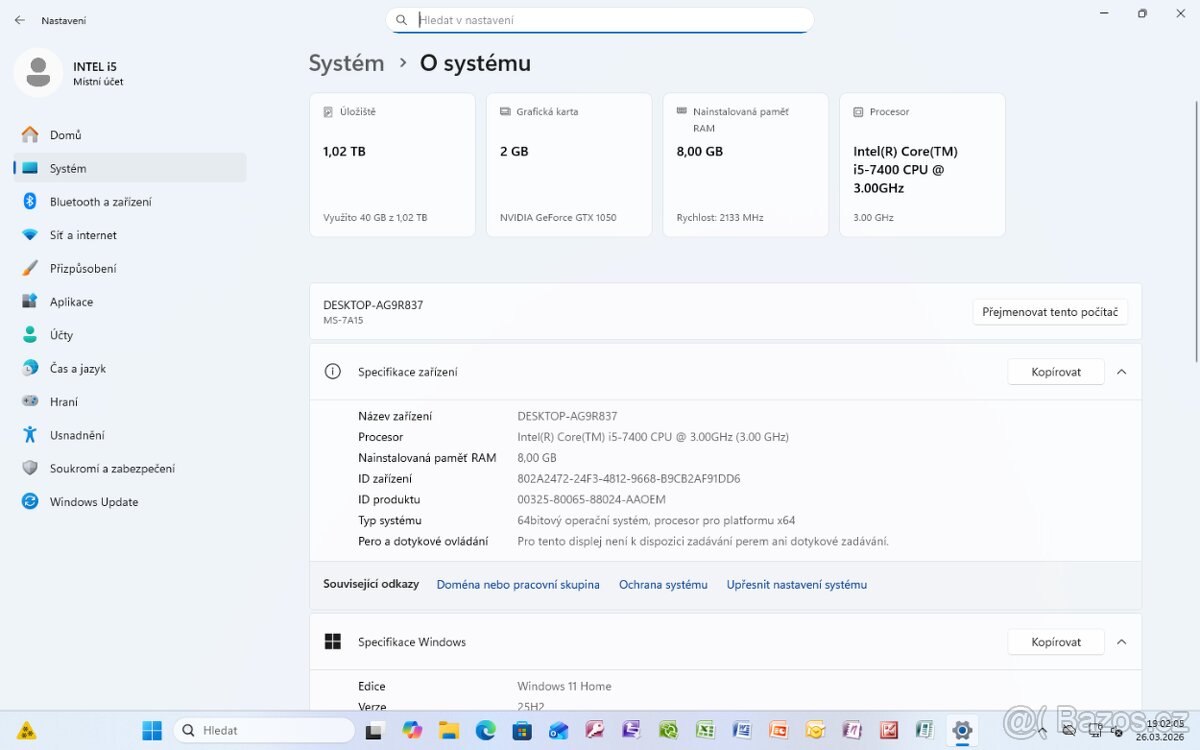Copy device specifications with Kopírovat

pyautogui.click(x=1055, y=372)
